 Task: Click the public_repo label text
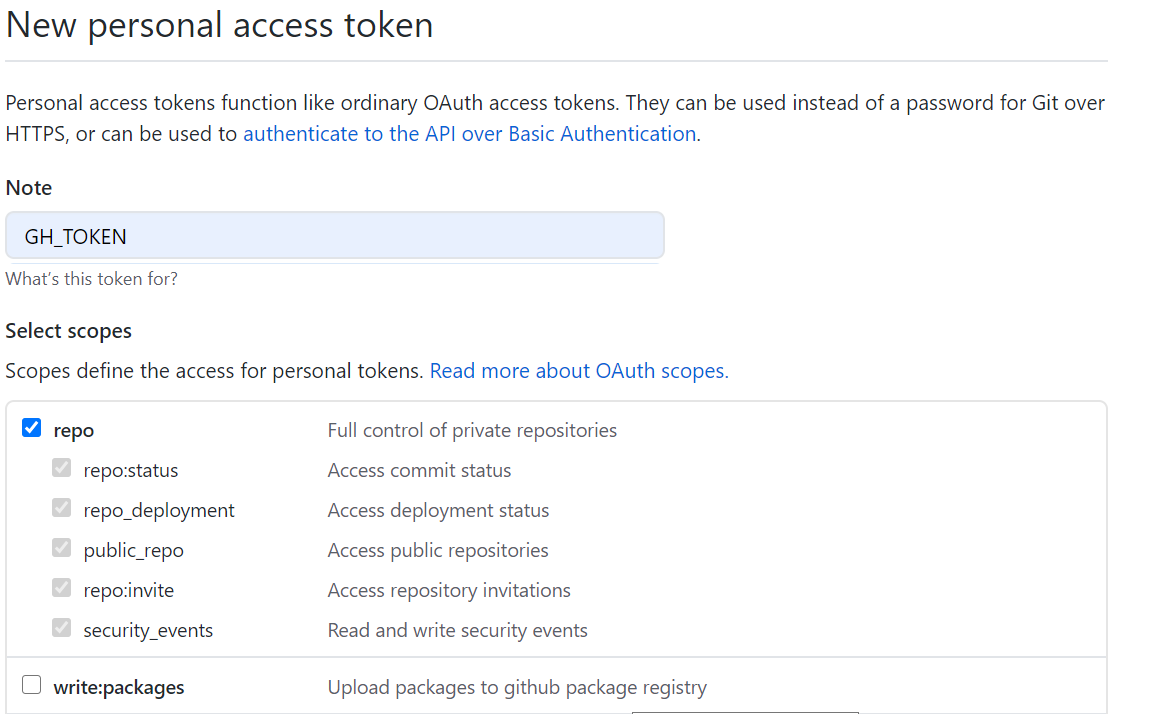coord(134,550)
